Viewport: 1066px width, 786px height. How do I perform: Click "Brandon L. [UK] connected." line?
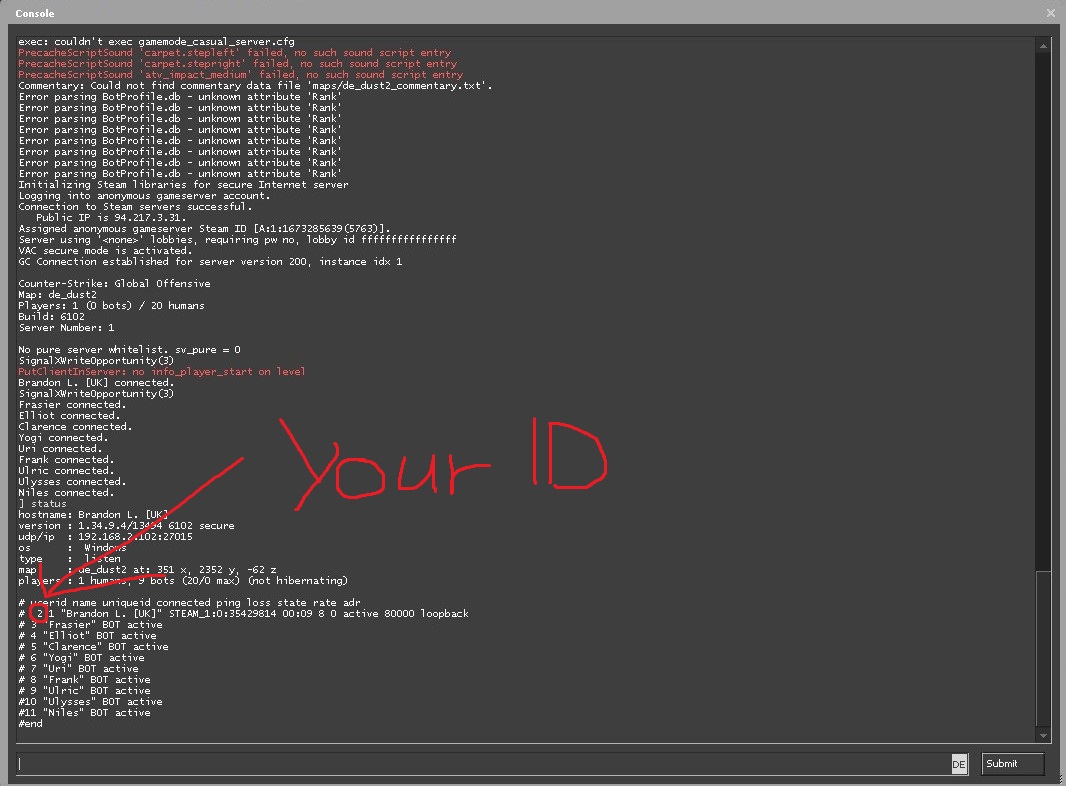click(x=96, y=383)
